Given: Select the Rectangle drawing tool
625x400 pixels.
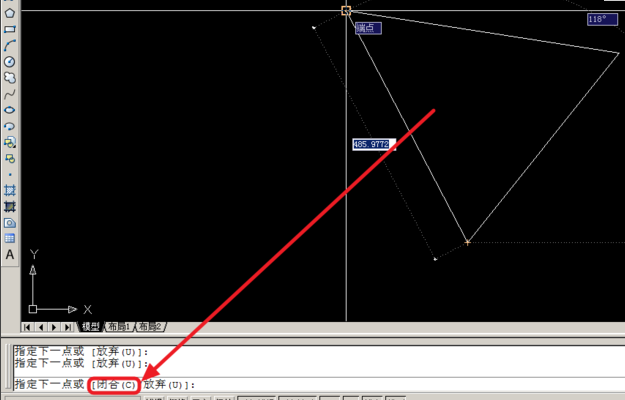Looking at the screenshot, I should [x=10, y=29].
